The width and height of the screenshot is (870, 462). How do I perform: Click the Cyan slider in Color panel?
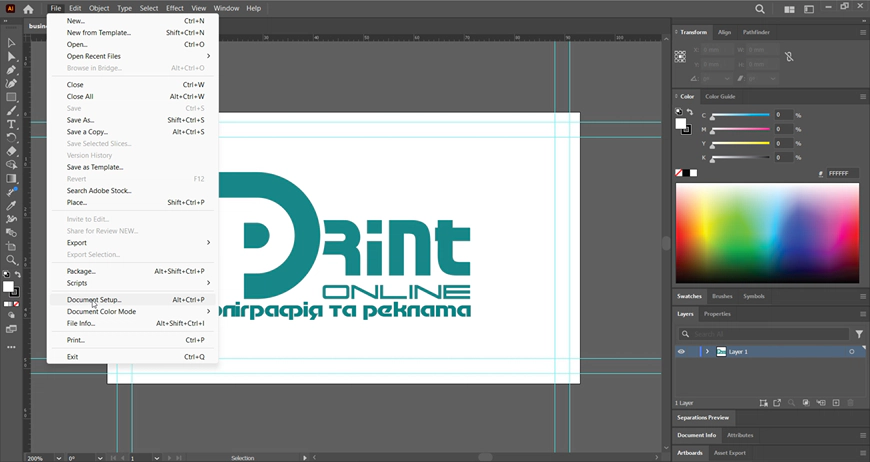click(741, 115)
